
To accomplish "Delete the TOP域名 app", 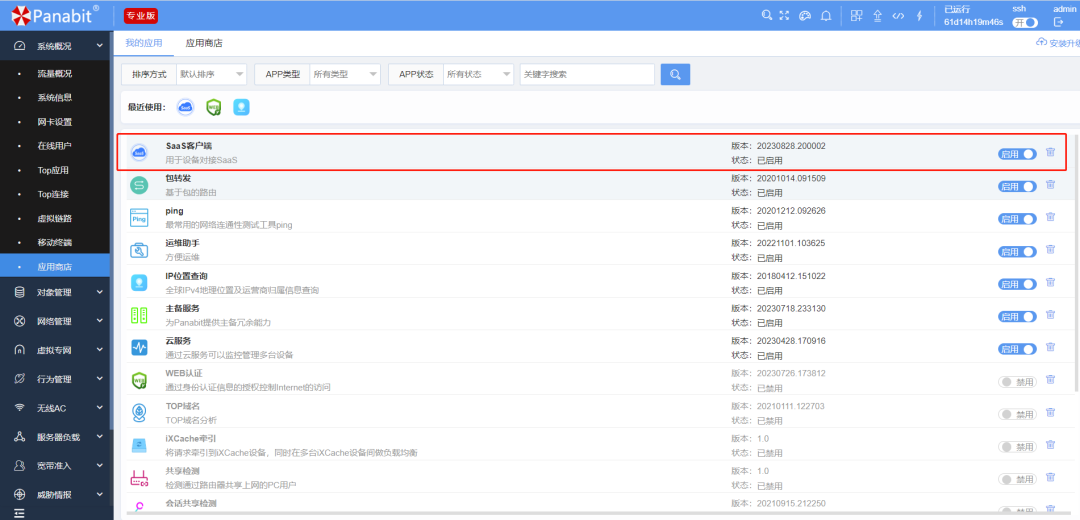I will coord(1050,413).
